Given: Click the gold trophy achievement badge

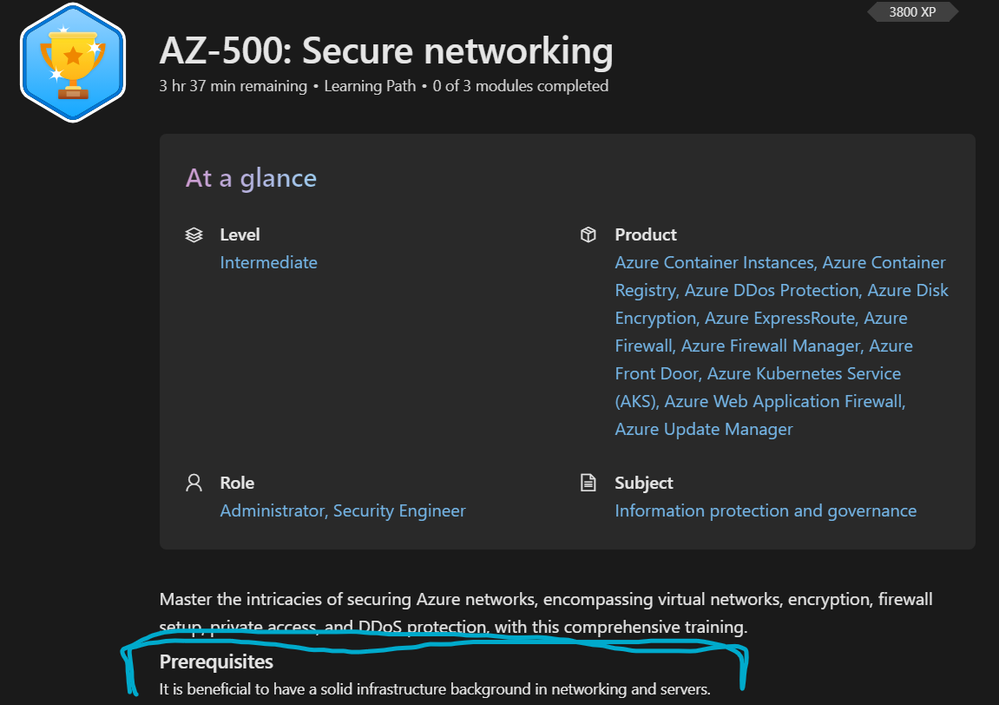Looking at the screenshot, I should click(x=72, y=63).
